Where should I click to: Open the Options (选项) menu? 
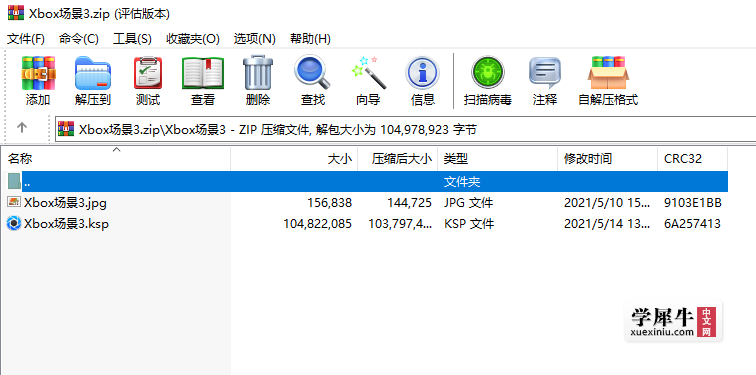254,39
